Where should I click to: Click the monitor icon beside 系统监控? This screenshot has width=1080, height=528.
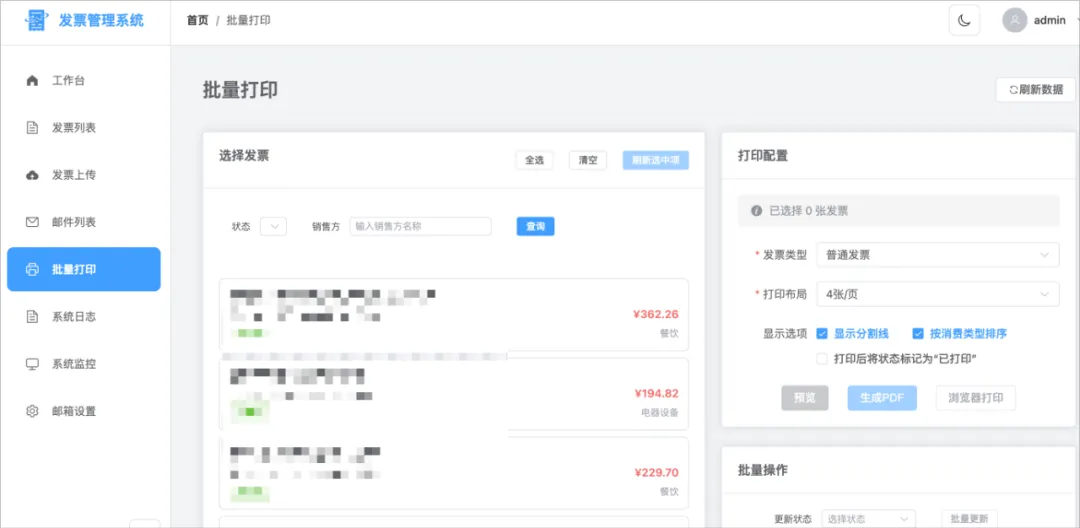pyautogui.click(x=32, y=363)
